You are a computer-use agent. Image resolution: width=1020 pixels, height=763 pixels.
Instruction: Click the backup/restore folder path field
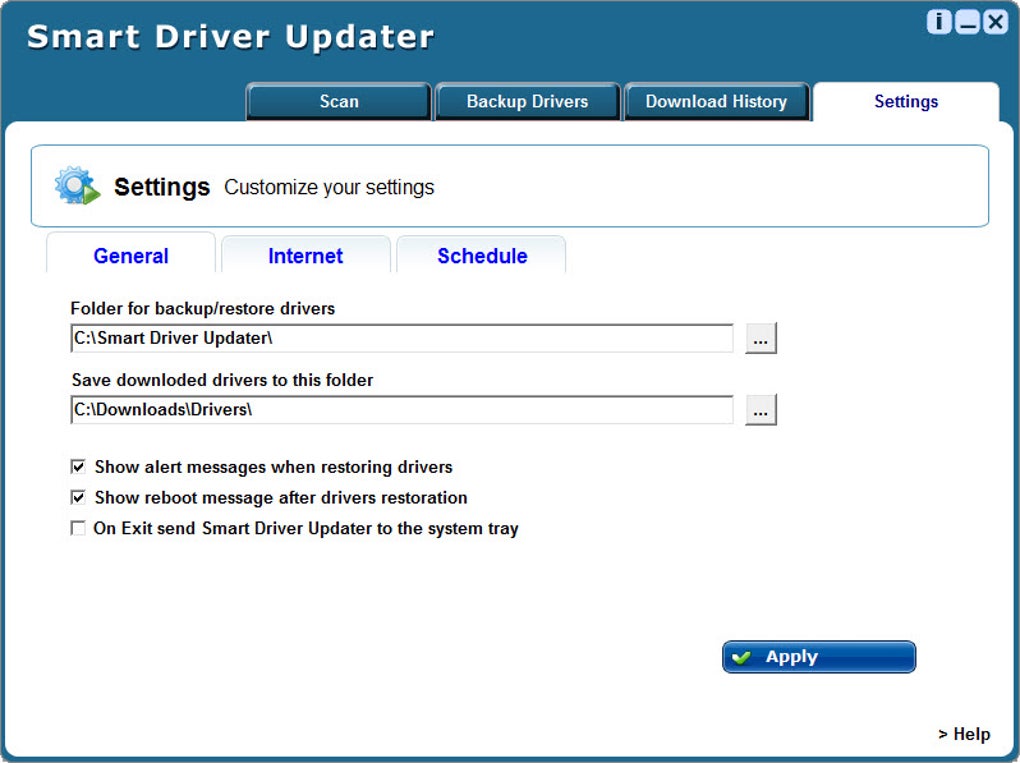point(402,338)
